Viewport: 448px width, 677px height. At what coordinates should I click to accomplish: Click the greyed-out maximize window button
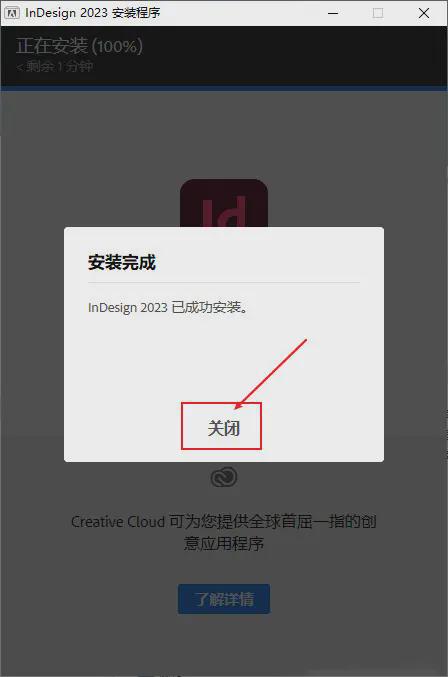[378, 13]
